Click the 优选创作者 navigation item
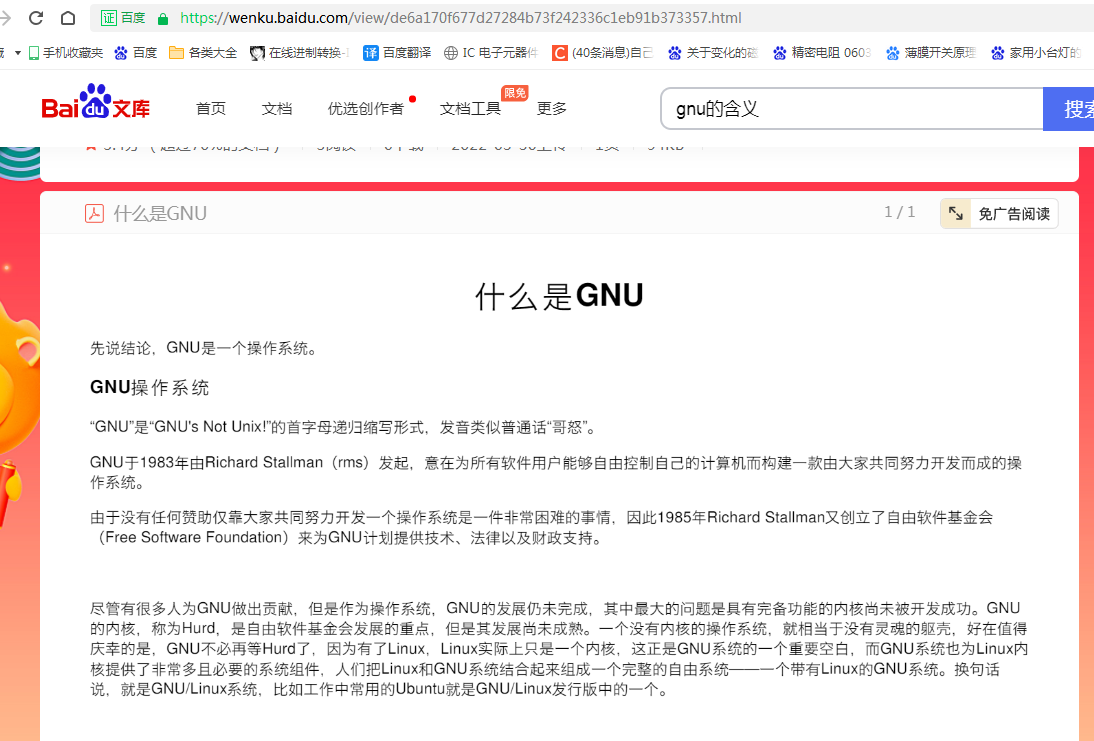1094x741 pixels. (x=366, y=108)
